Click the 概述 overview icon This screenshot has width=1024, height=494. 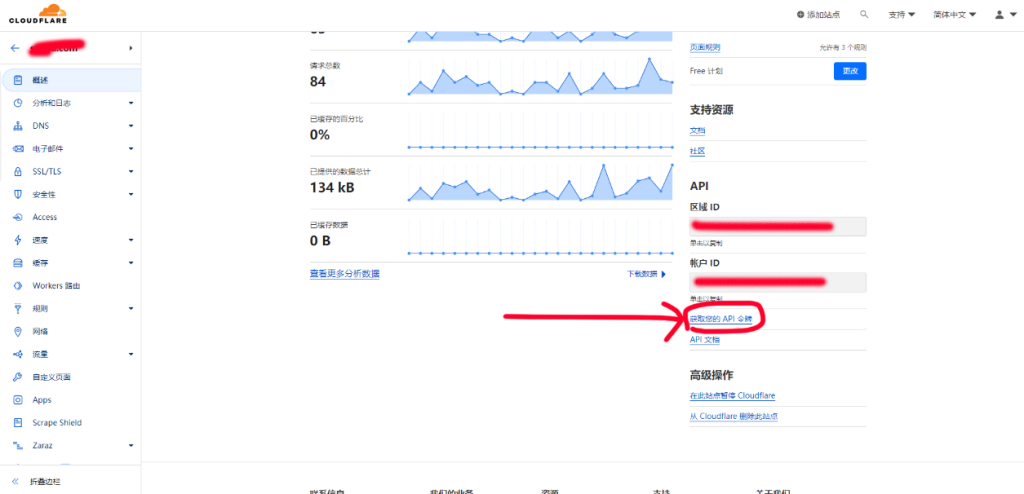tap(18, 80)
